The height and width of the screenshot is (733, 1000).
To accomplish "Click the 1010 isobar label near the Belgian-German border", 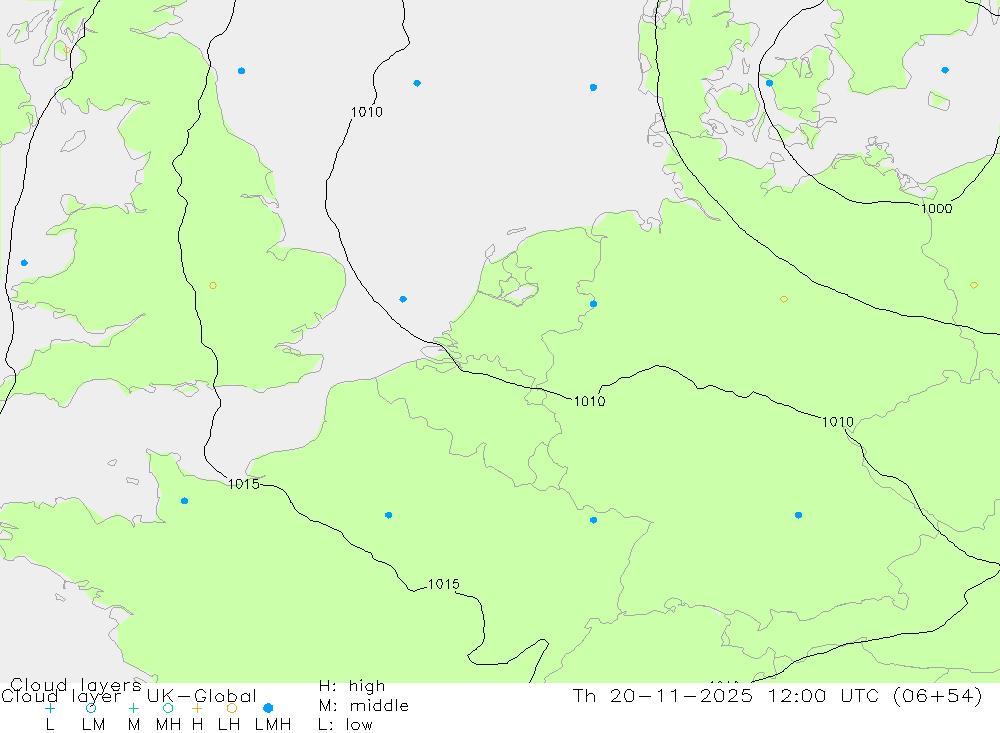I will [589, 401].
